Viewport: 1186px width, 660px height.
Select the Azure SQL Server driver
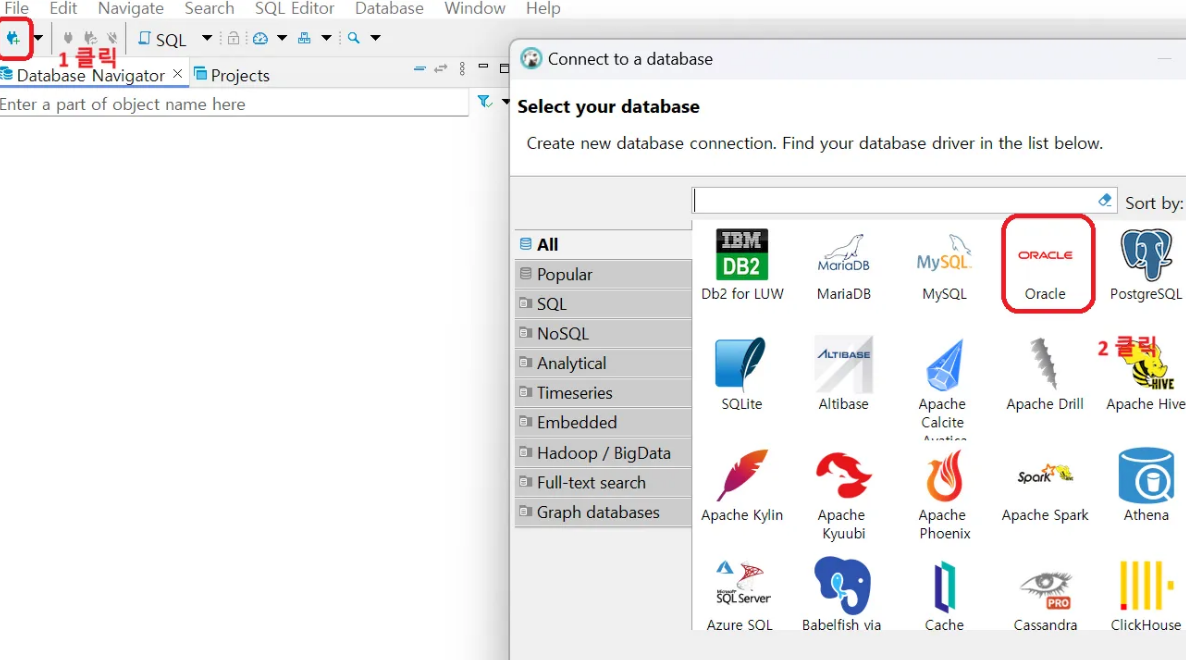coord(740,594)
